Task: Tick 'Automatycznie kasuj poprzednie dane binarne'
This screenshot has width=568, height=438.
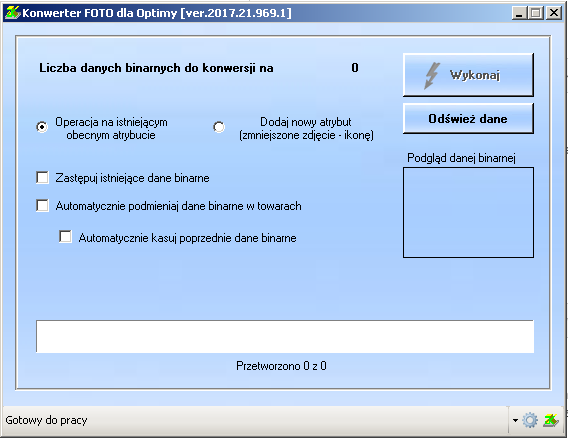Action: [65, 237]
